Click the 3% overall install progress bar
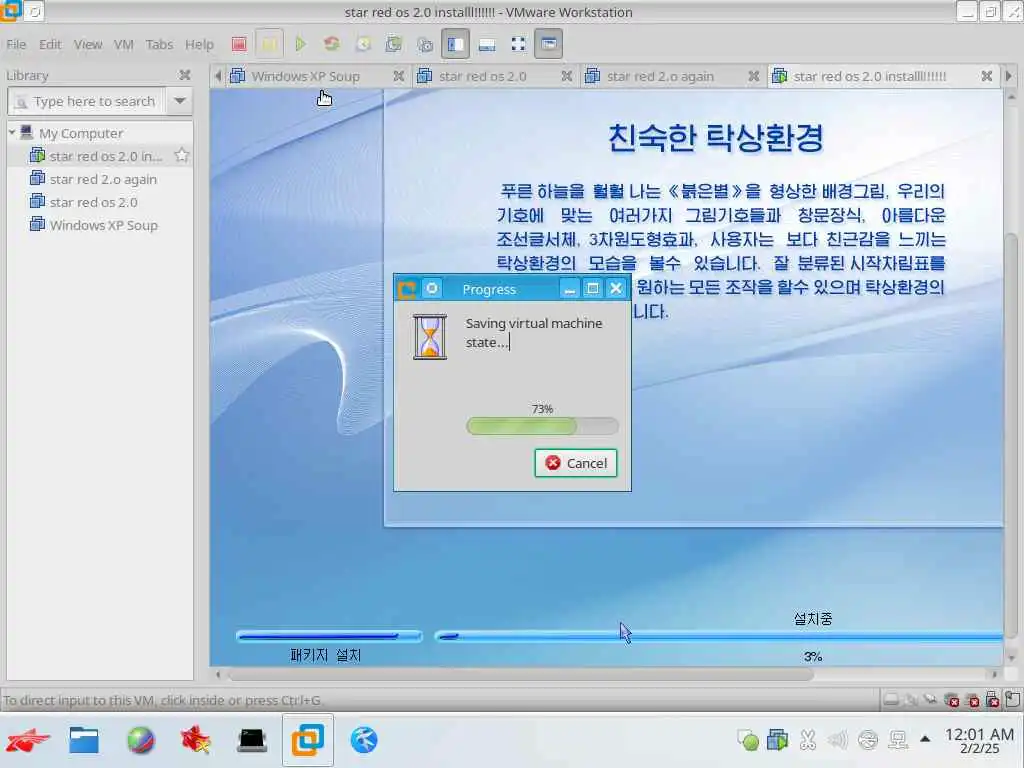This screenshot has height=768, width=1024. click(x=718, y=636)
